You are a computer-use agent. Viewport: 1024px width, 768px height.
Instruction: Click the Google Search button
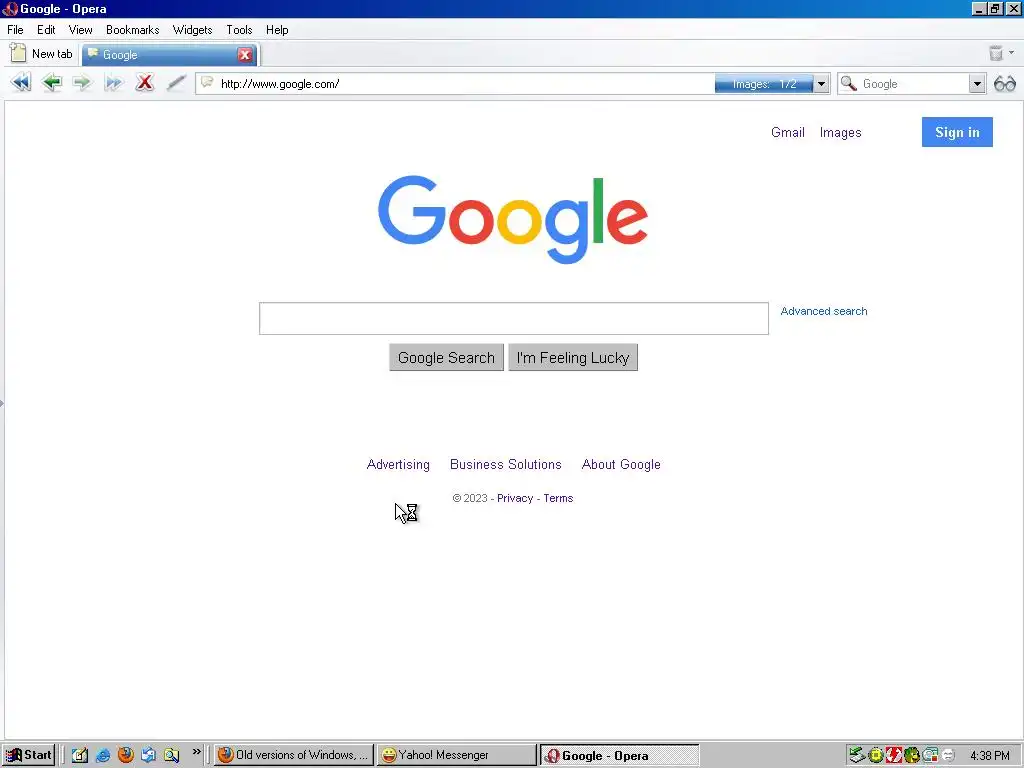[446, 357]
